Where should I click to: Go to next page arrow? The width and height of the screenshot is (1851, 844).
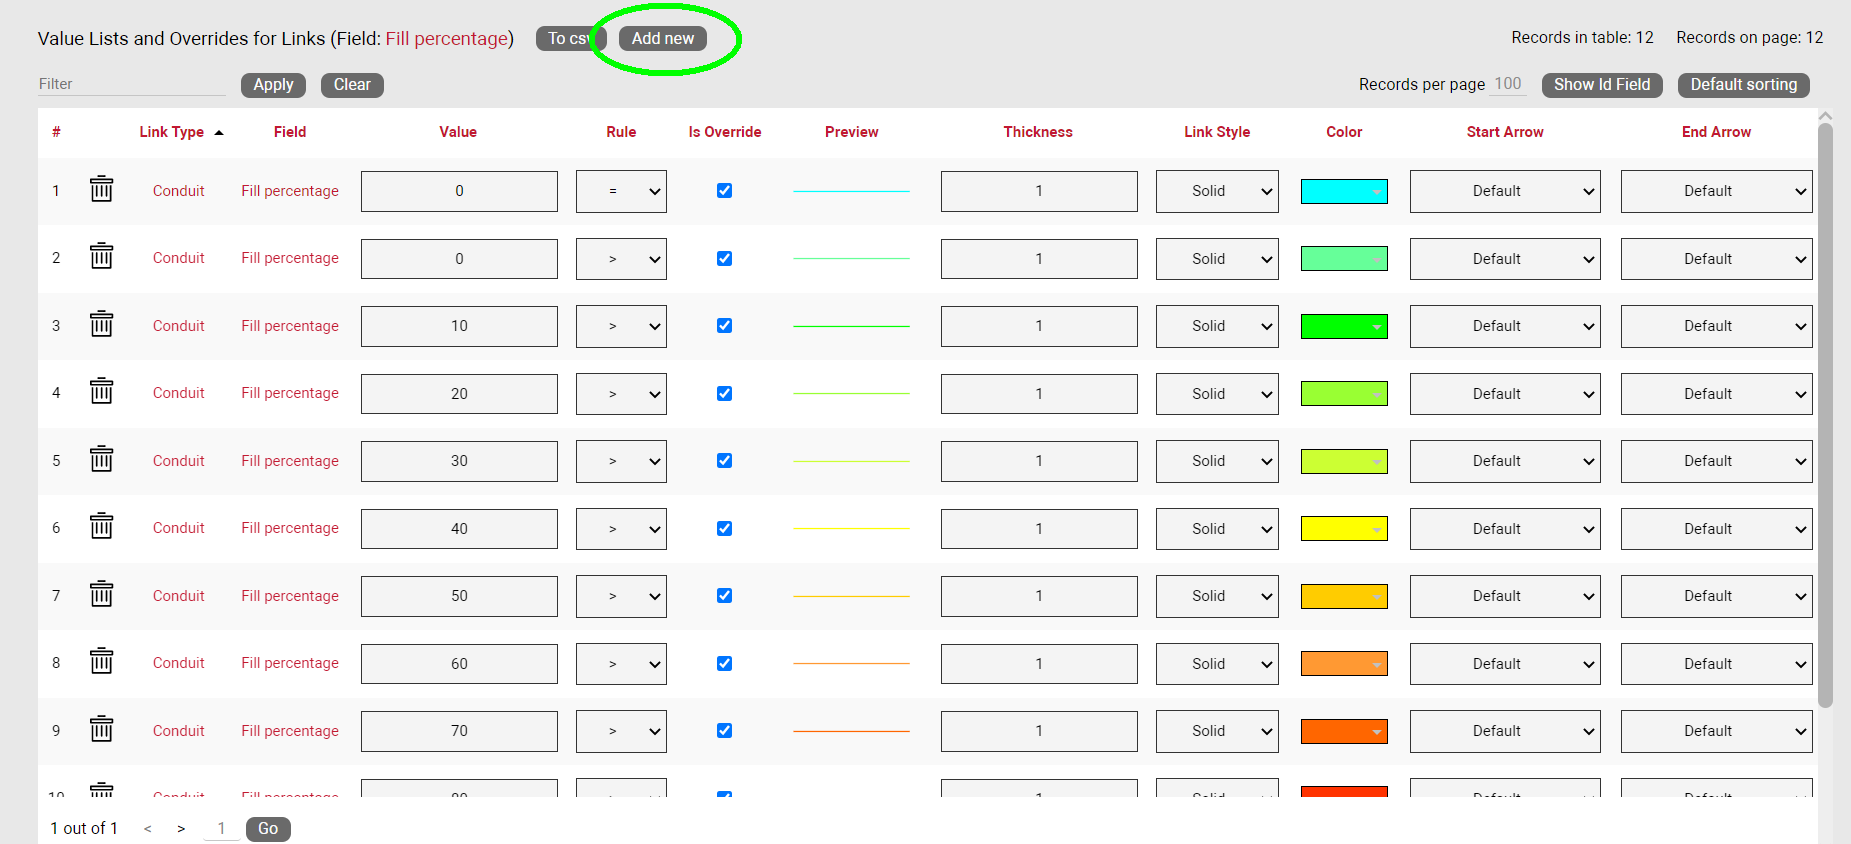[x=181, y=829]
